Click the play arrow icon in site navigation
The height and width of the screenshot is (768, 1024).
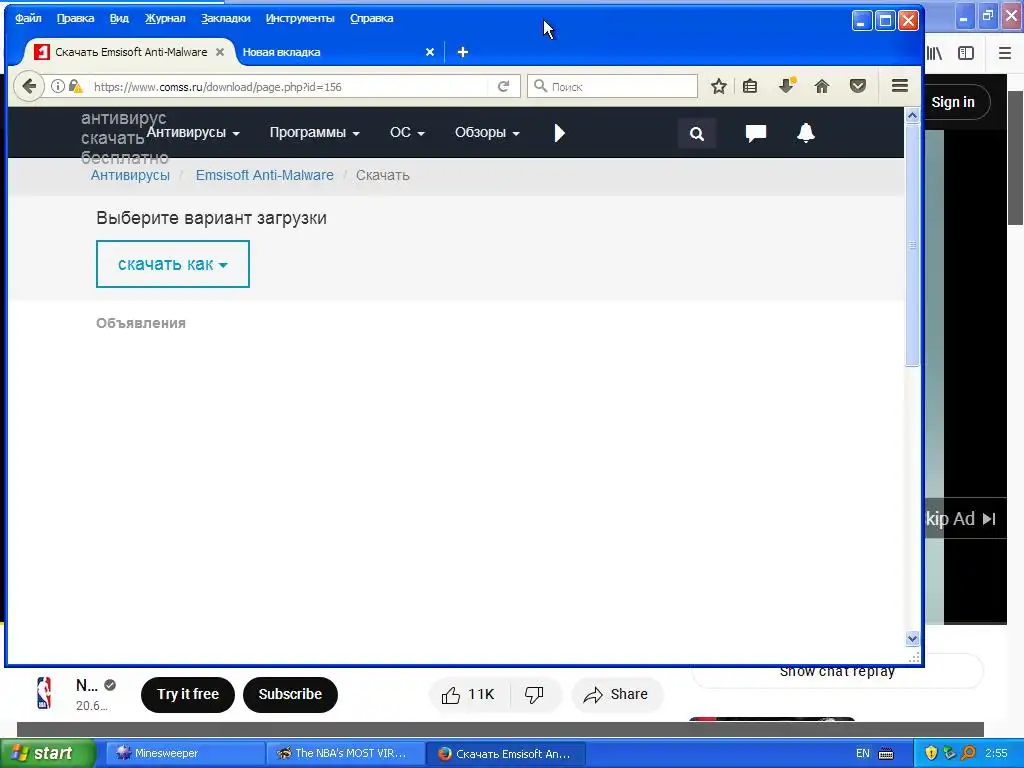[559, 133]
